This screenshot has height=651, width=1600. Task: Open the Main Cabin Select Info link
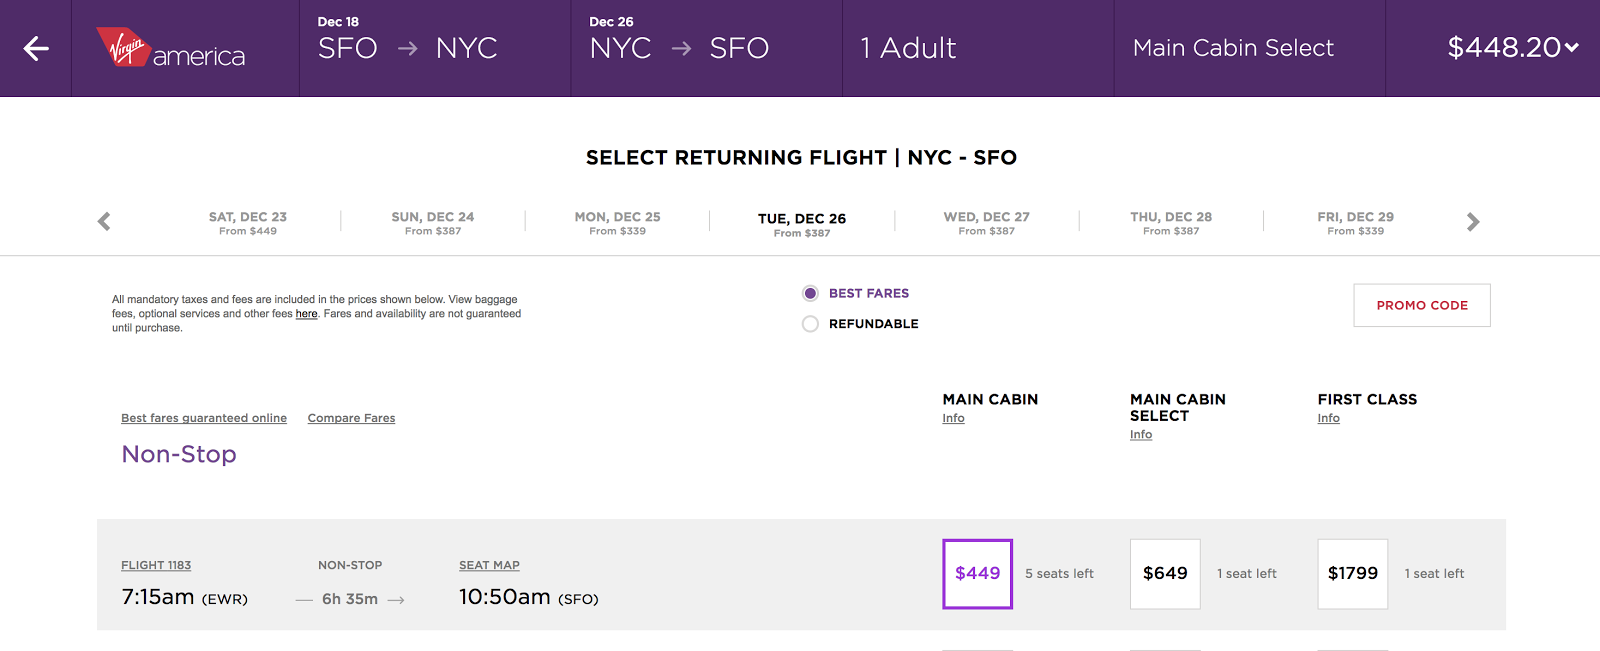click(1141, 435)
